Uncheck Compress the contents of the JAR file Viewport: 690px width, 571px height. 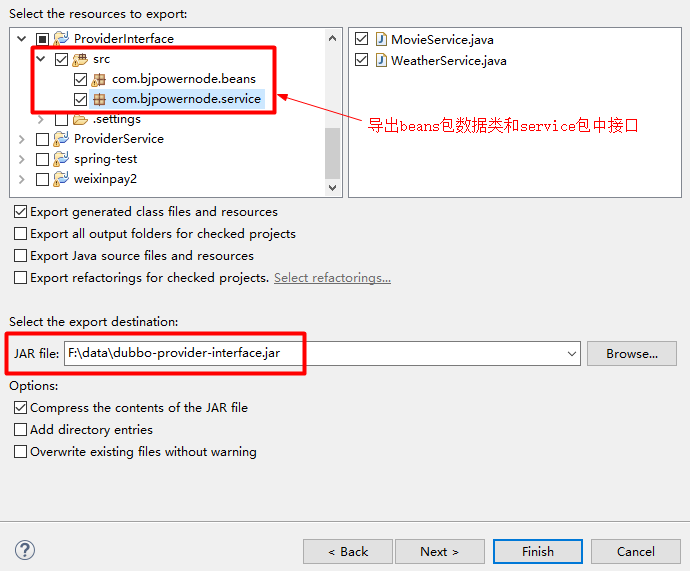(21, 408)
